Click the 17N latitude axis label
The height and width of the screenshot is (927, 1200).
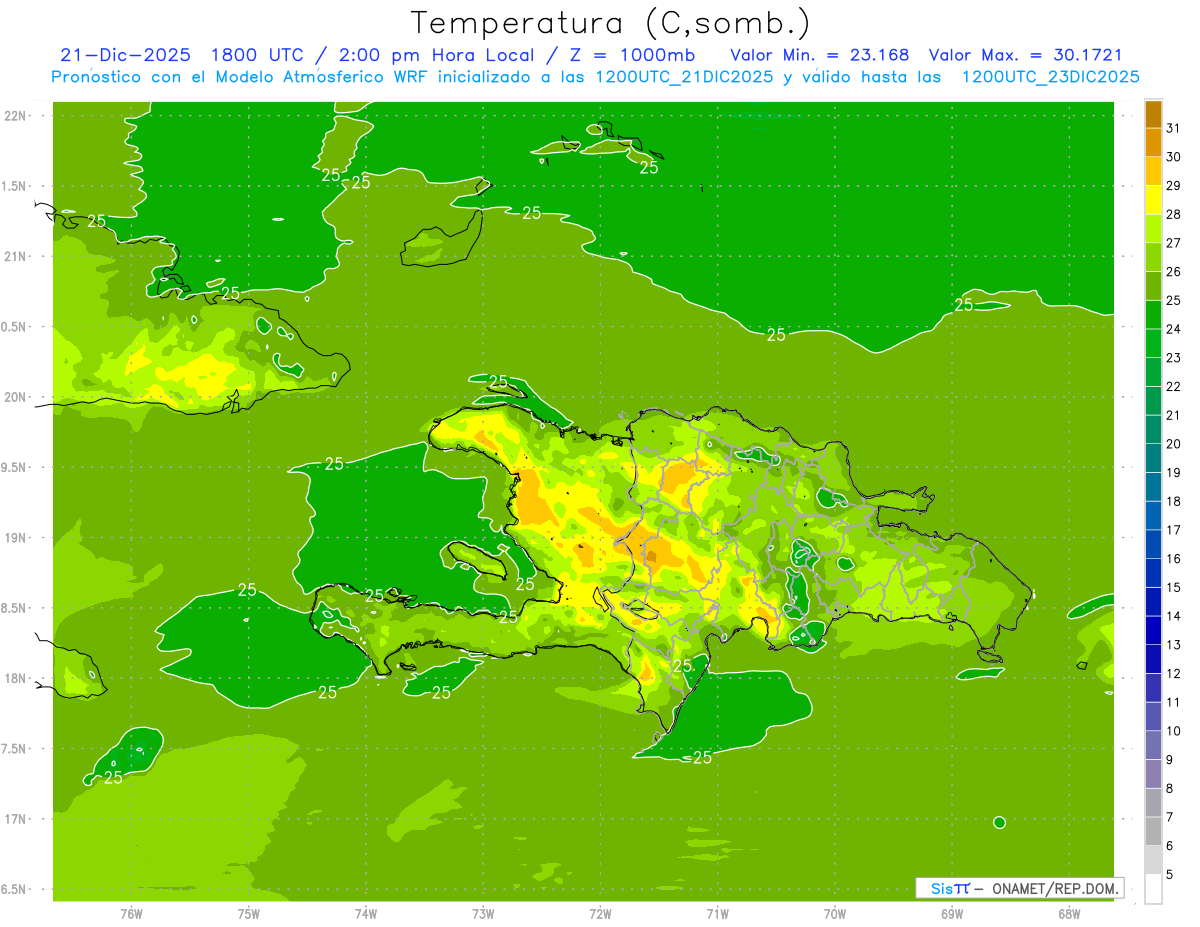(x=16, y=819)
